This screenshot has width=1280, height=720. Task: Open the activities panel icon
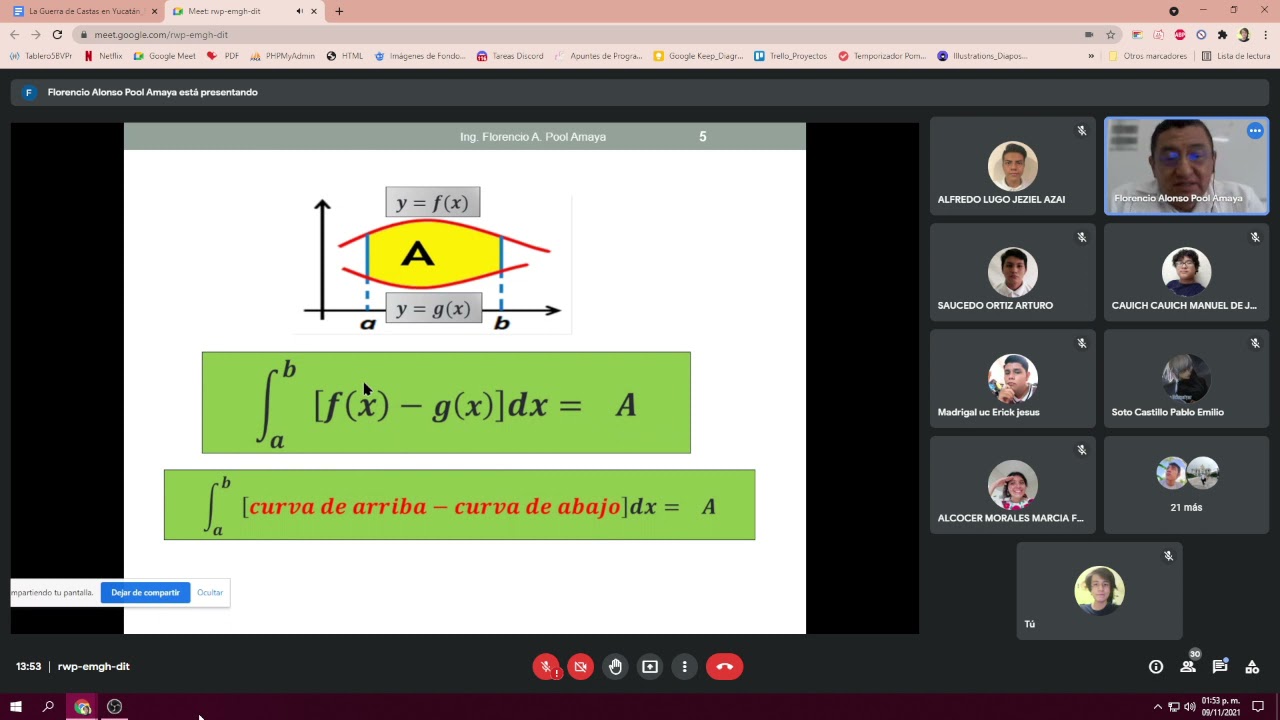pyautogui.click(x=1252, y=667)
